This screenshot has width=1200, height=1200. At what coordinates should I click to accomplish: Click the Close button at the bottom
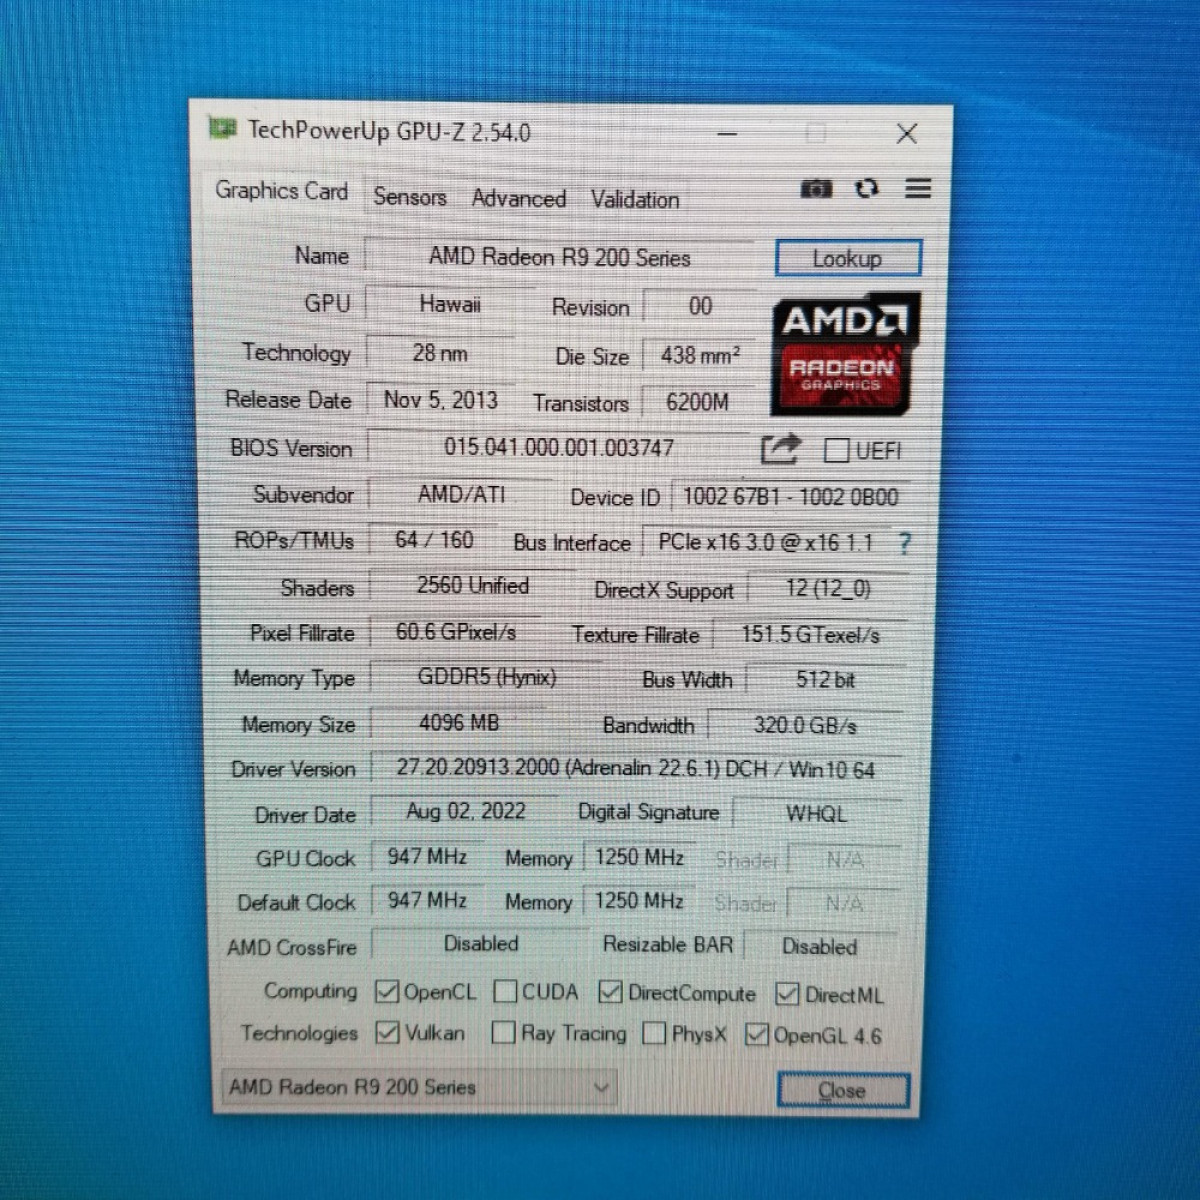point(843,1090)
